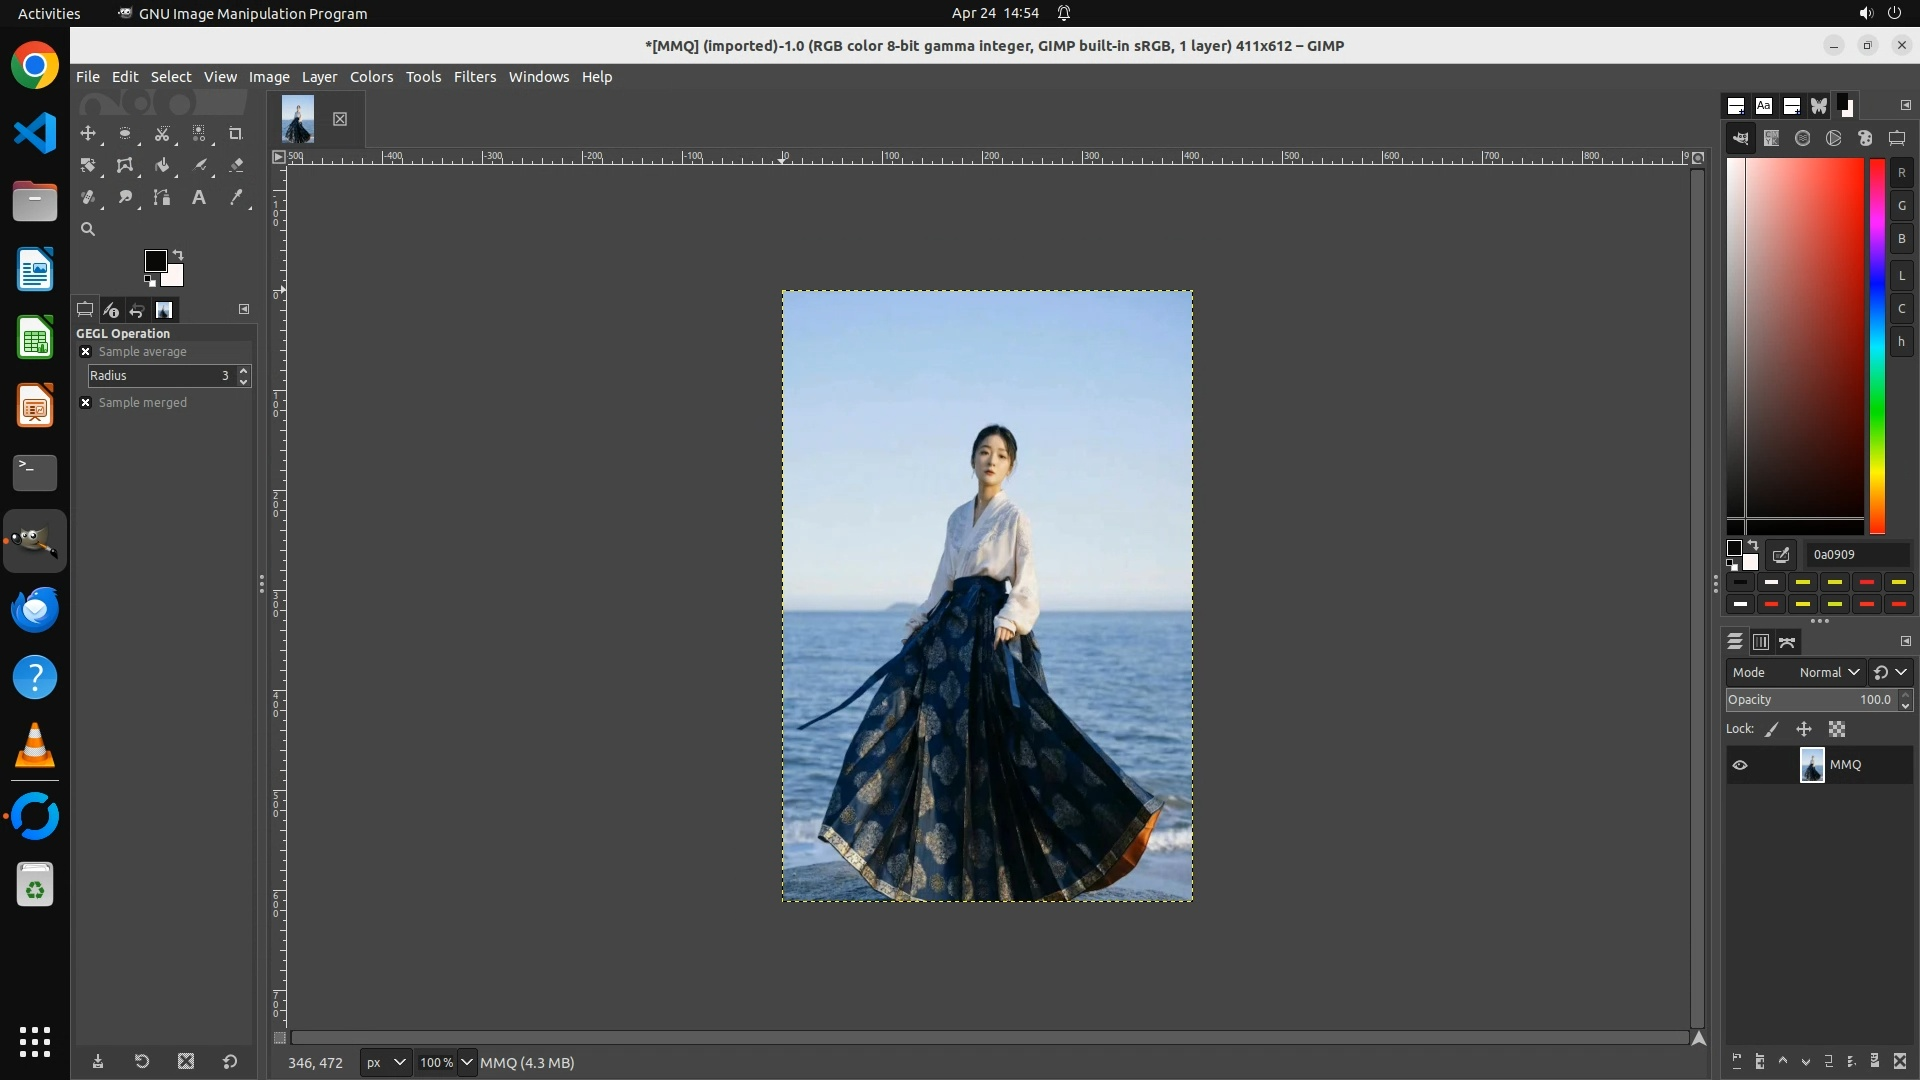Open the Colors menu
1920x1080 pixels.
tap(371, 77)
